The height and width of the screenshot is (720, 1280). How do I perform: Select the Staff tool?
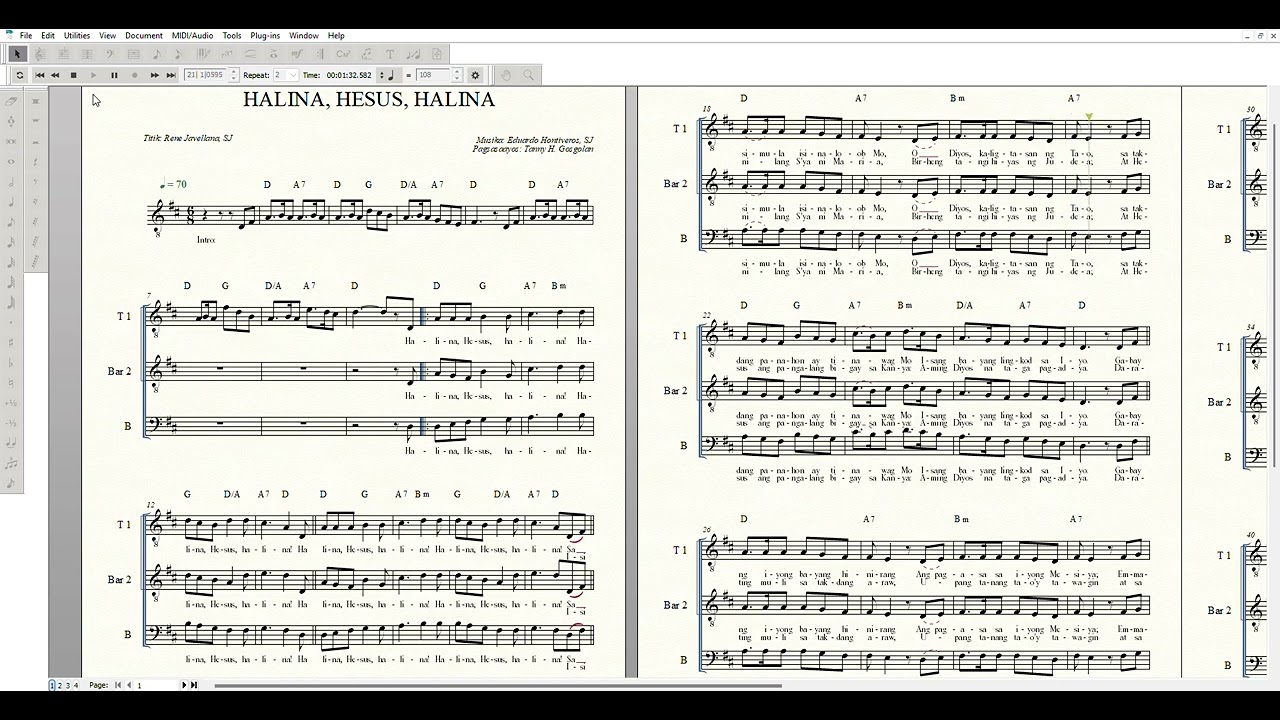[41, 54]
